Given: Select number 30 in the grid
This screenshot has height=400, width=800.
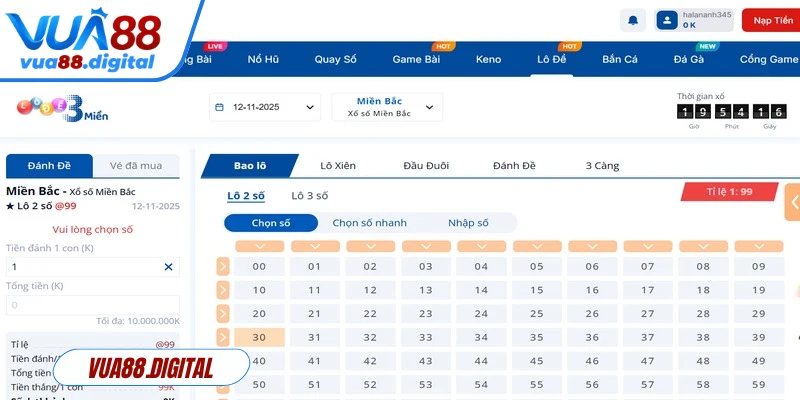Looking at the screenshot, I should [259, 338].
